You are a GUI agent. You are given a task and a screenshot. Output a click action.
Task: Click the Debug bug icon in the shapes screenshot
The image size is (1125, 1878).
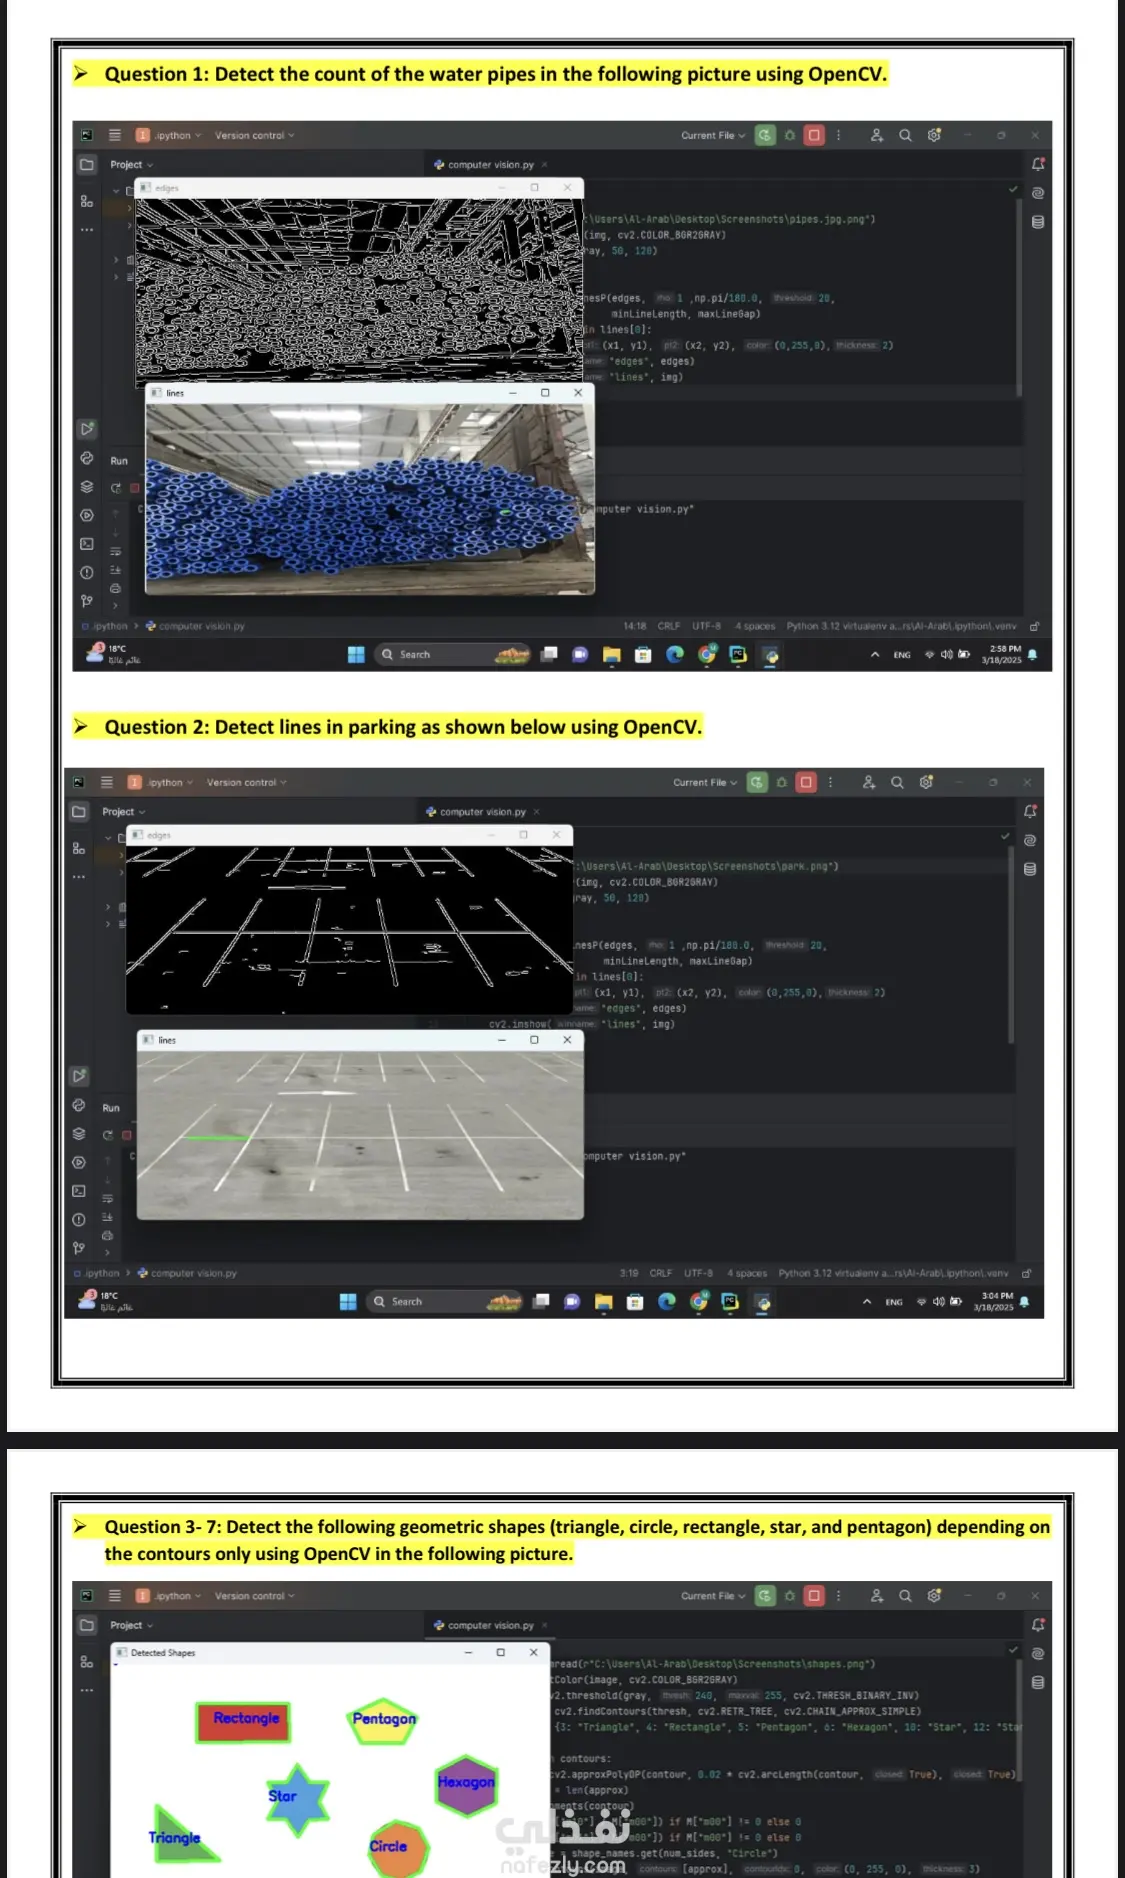click(790, 1596)
